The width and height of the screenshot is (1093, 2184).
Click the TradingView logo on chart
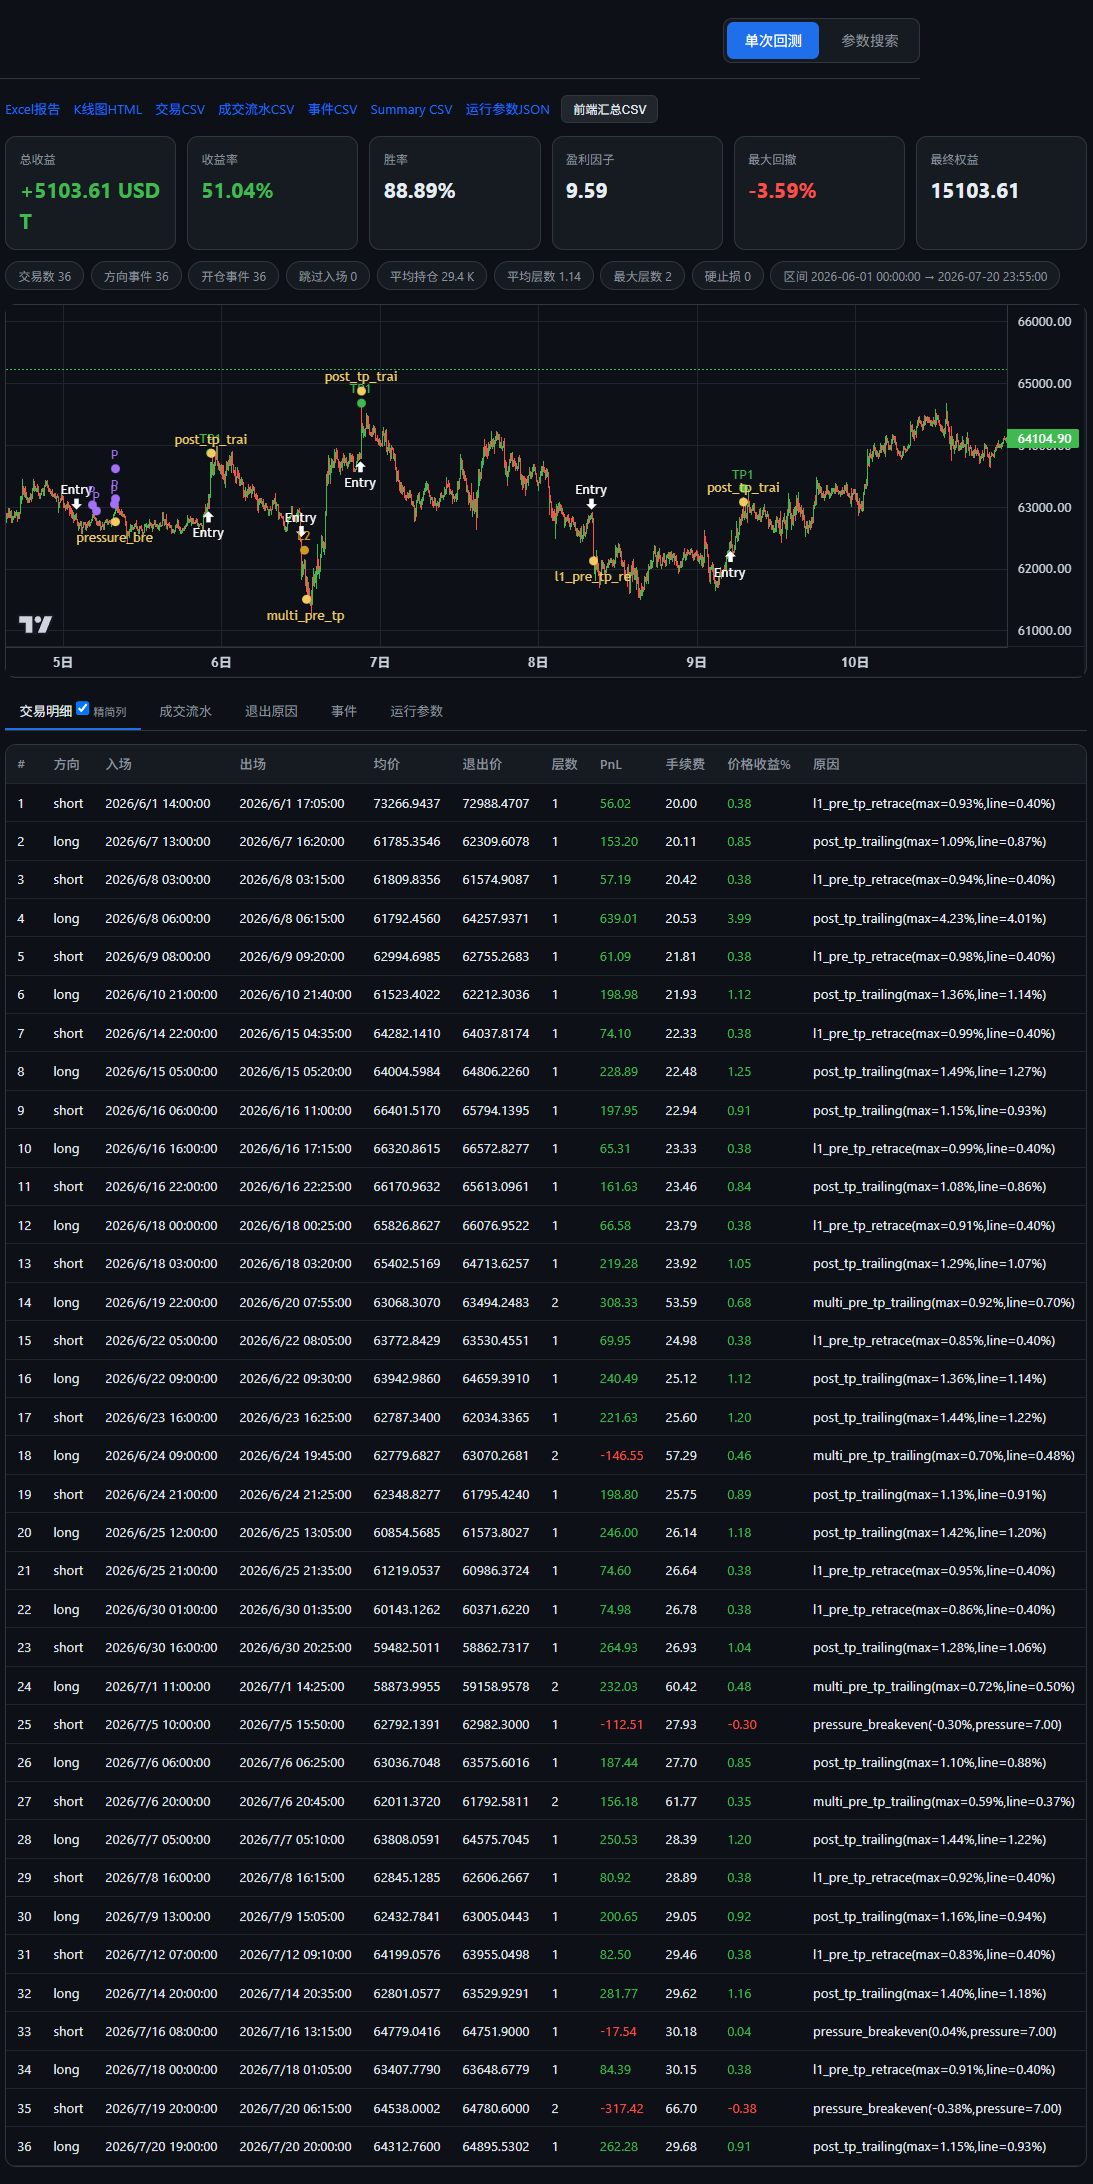coord(35,624)
